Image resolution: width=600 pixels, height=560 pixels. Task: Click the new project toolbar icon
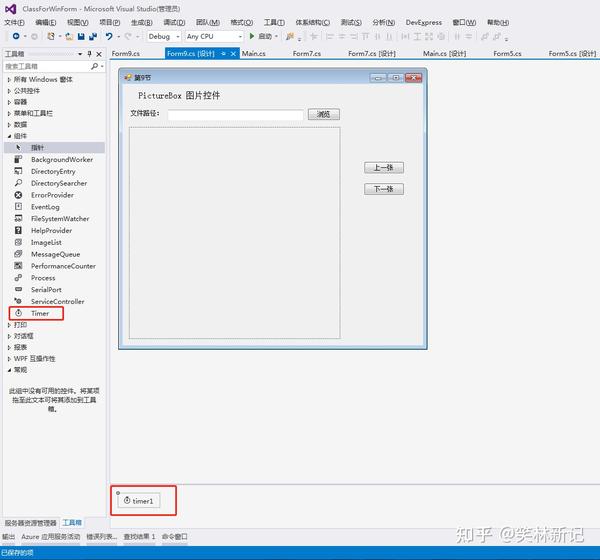(x=51, y=36)
